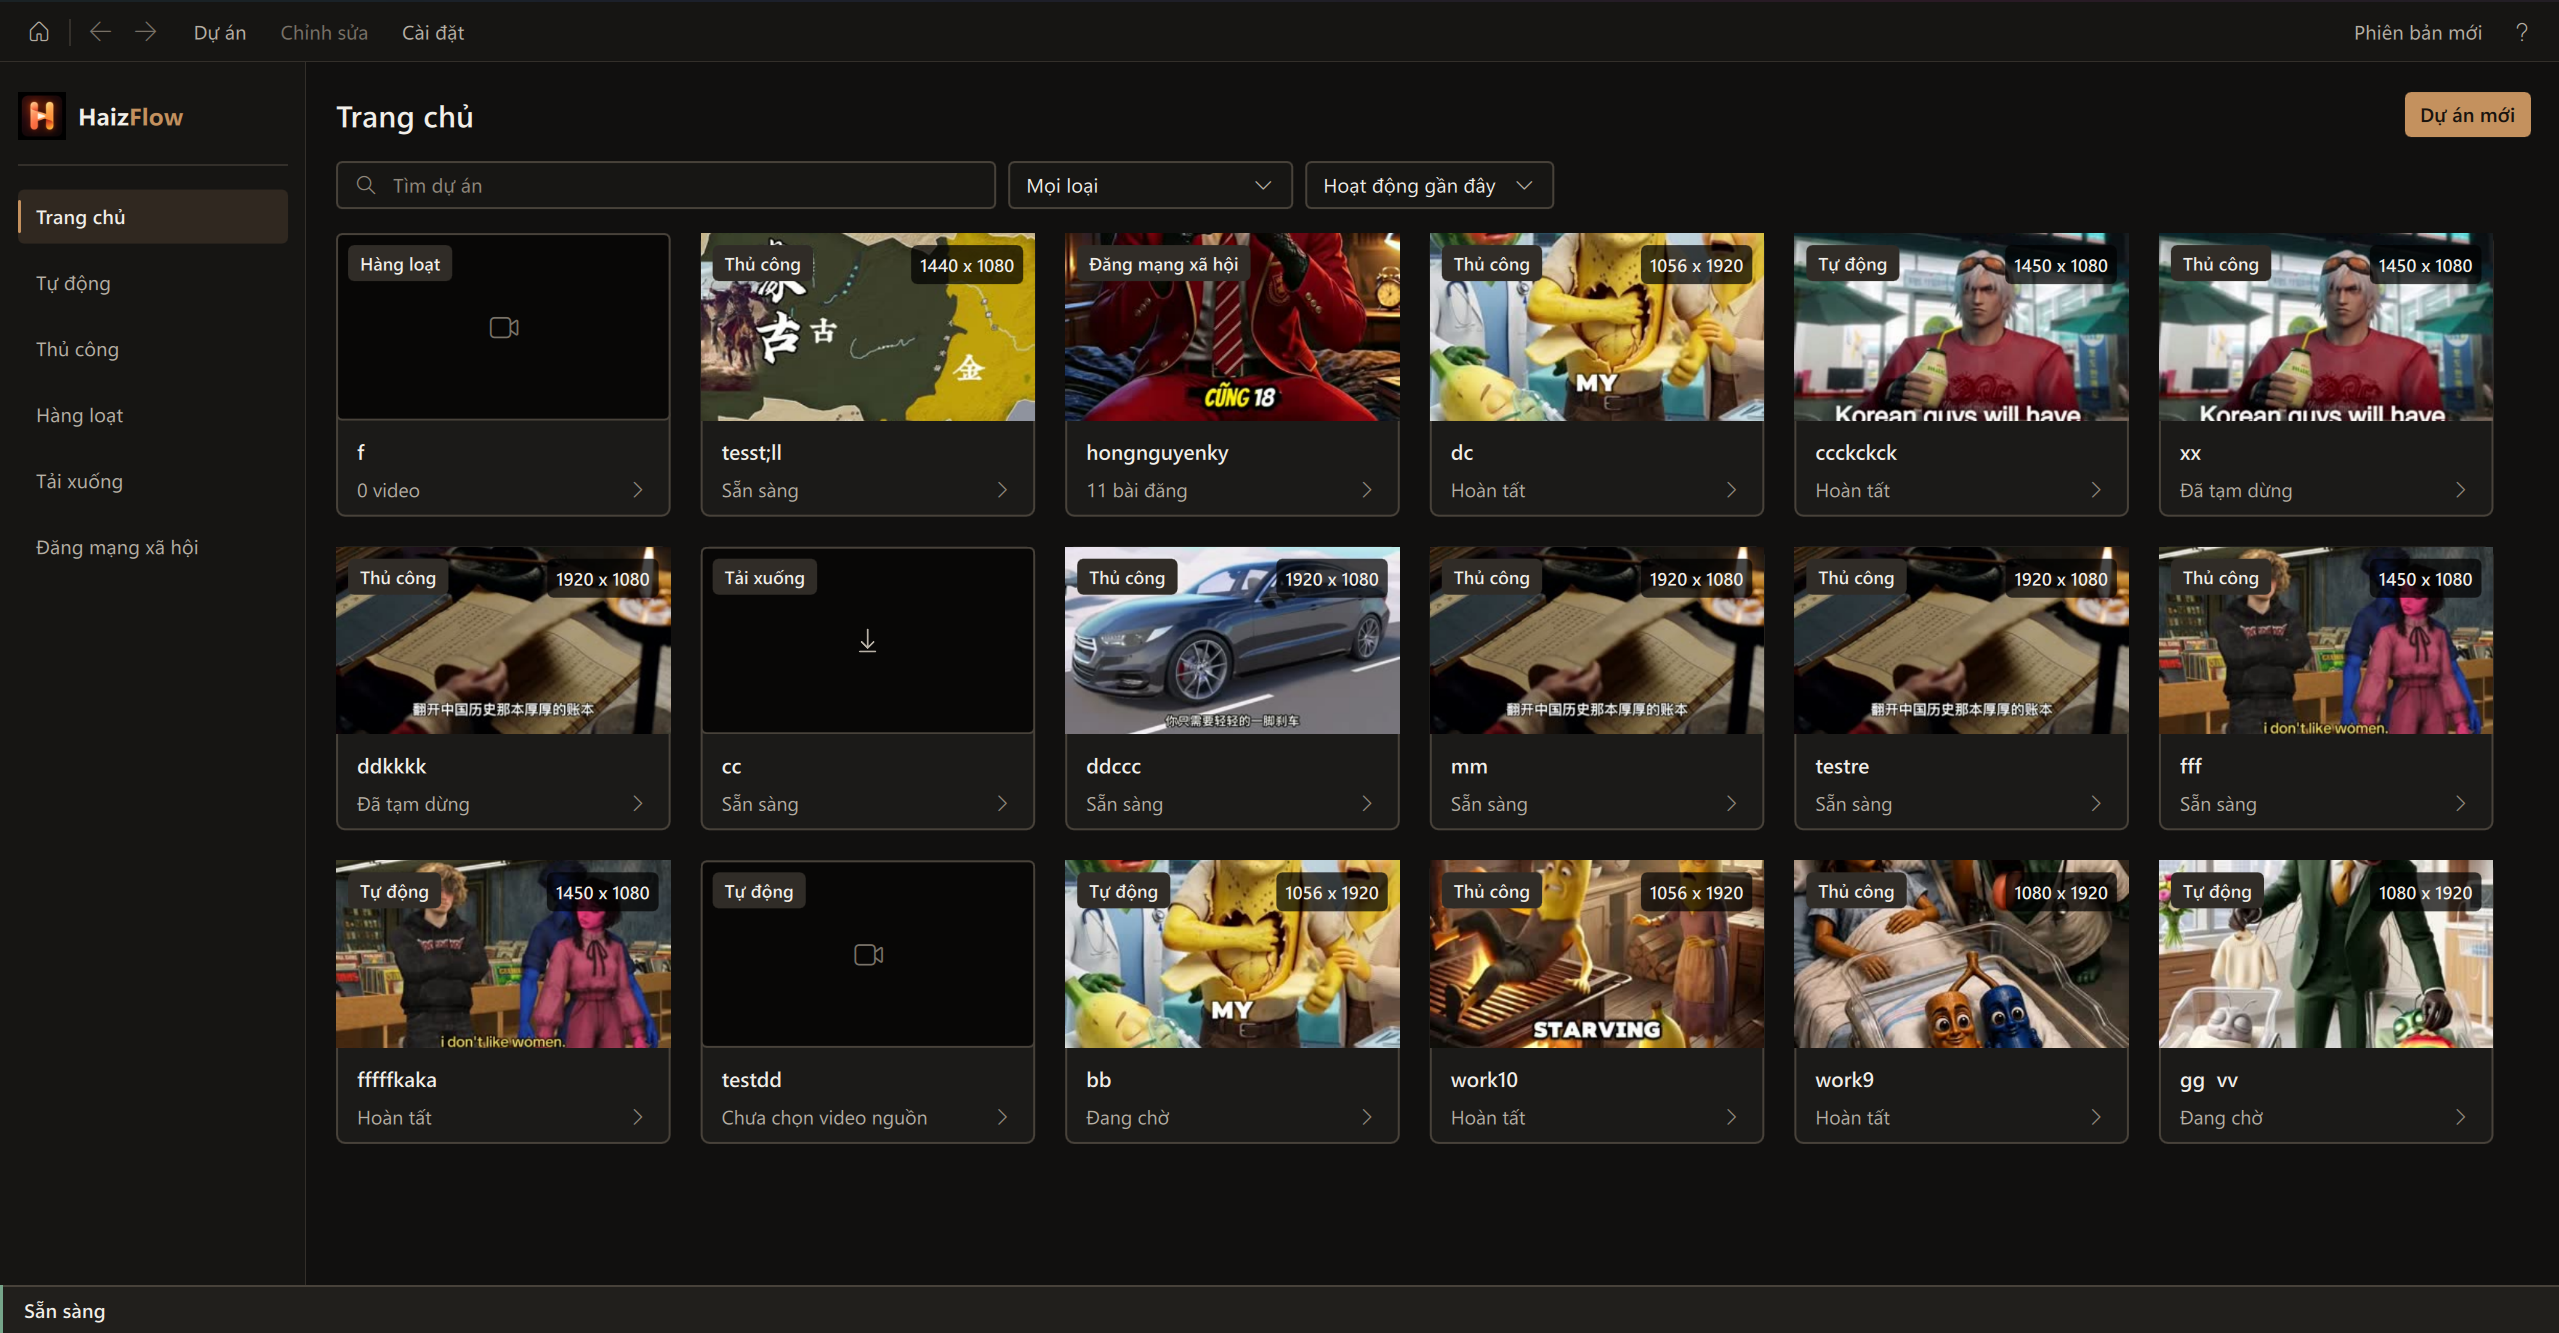Open the chevron arrow on testre card
2559x1333 pixels.
pyautogui.click(x=2096, y=804)
